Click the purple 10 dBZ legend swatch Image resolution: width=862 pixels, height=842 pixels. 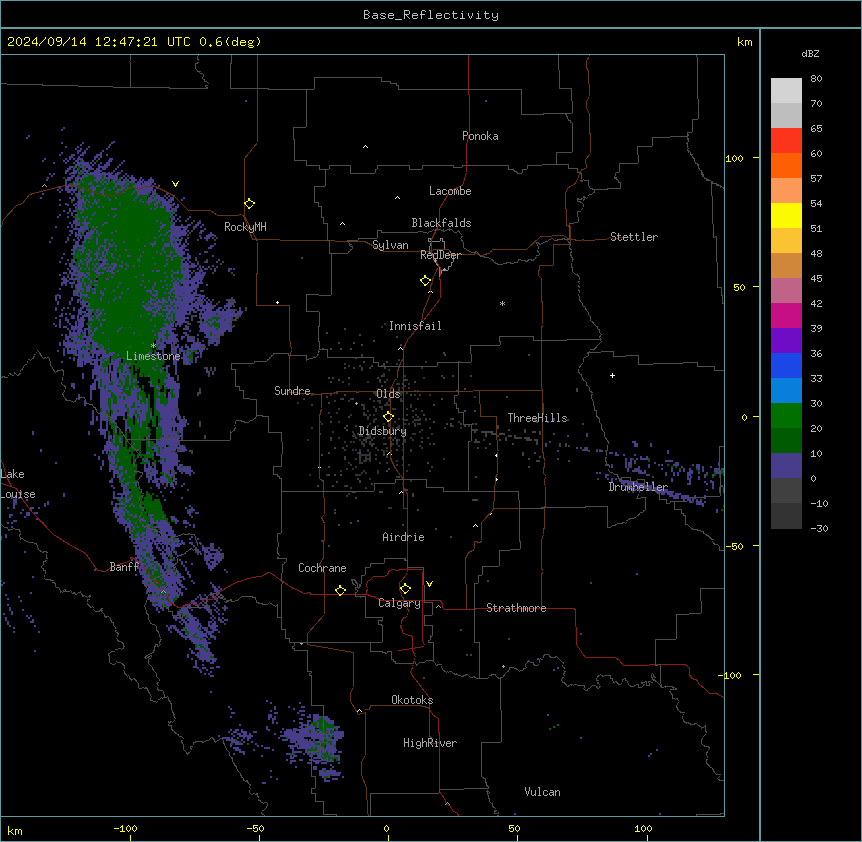786,466
